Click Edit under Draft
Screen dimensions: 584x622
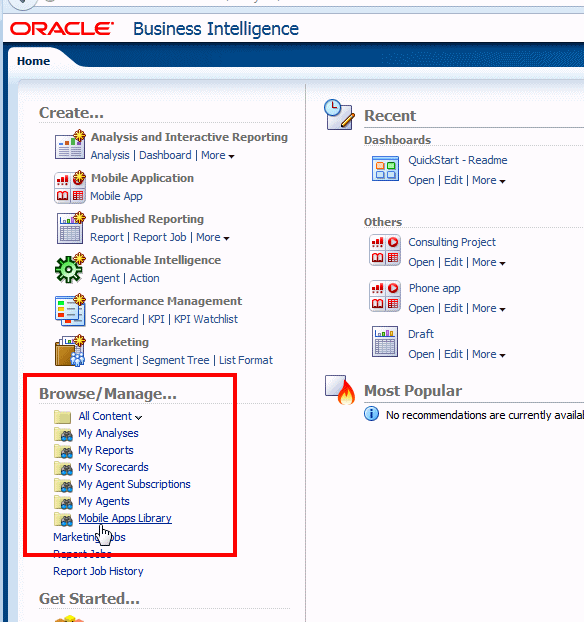coord(453,354)
